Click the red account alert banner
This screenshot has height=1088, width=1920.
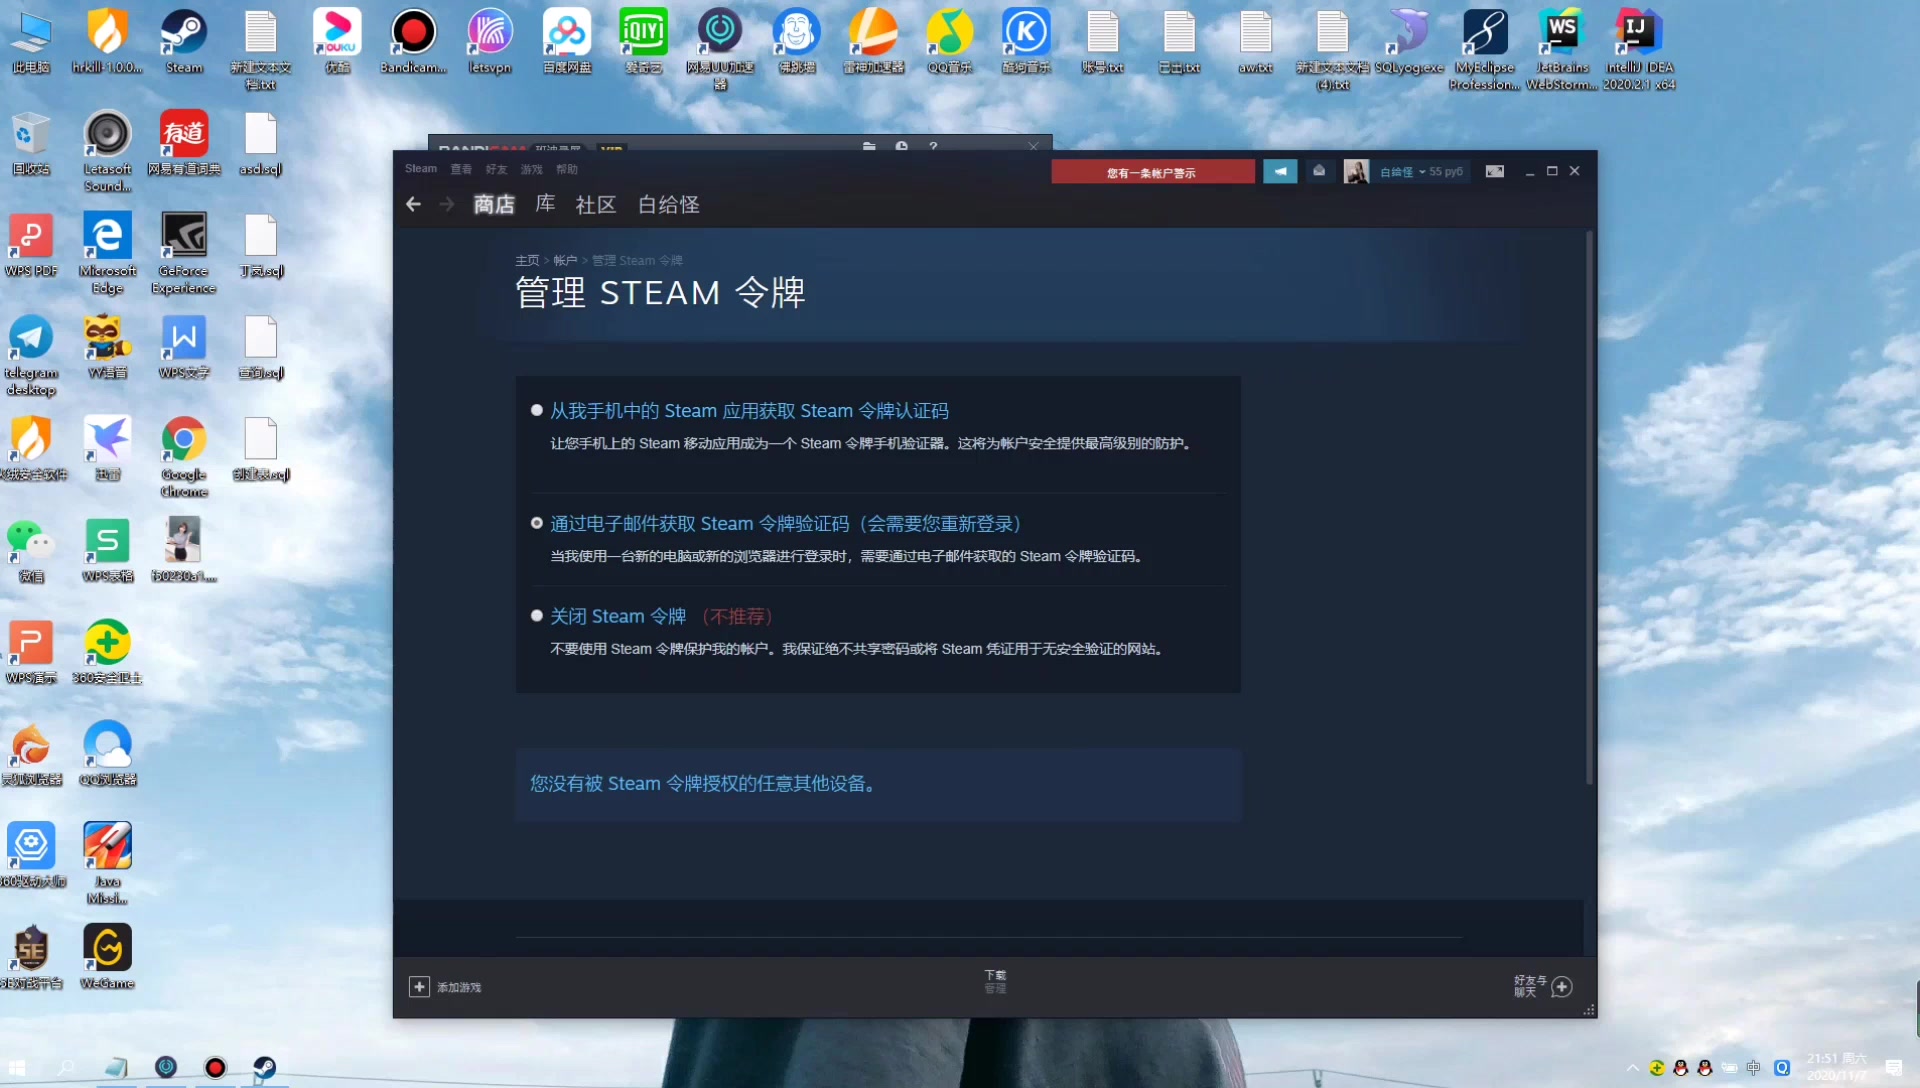pyautogui.click(x=1152, y=171)
